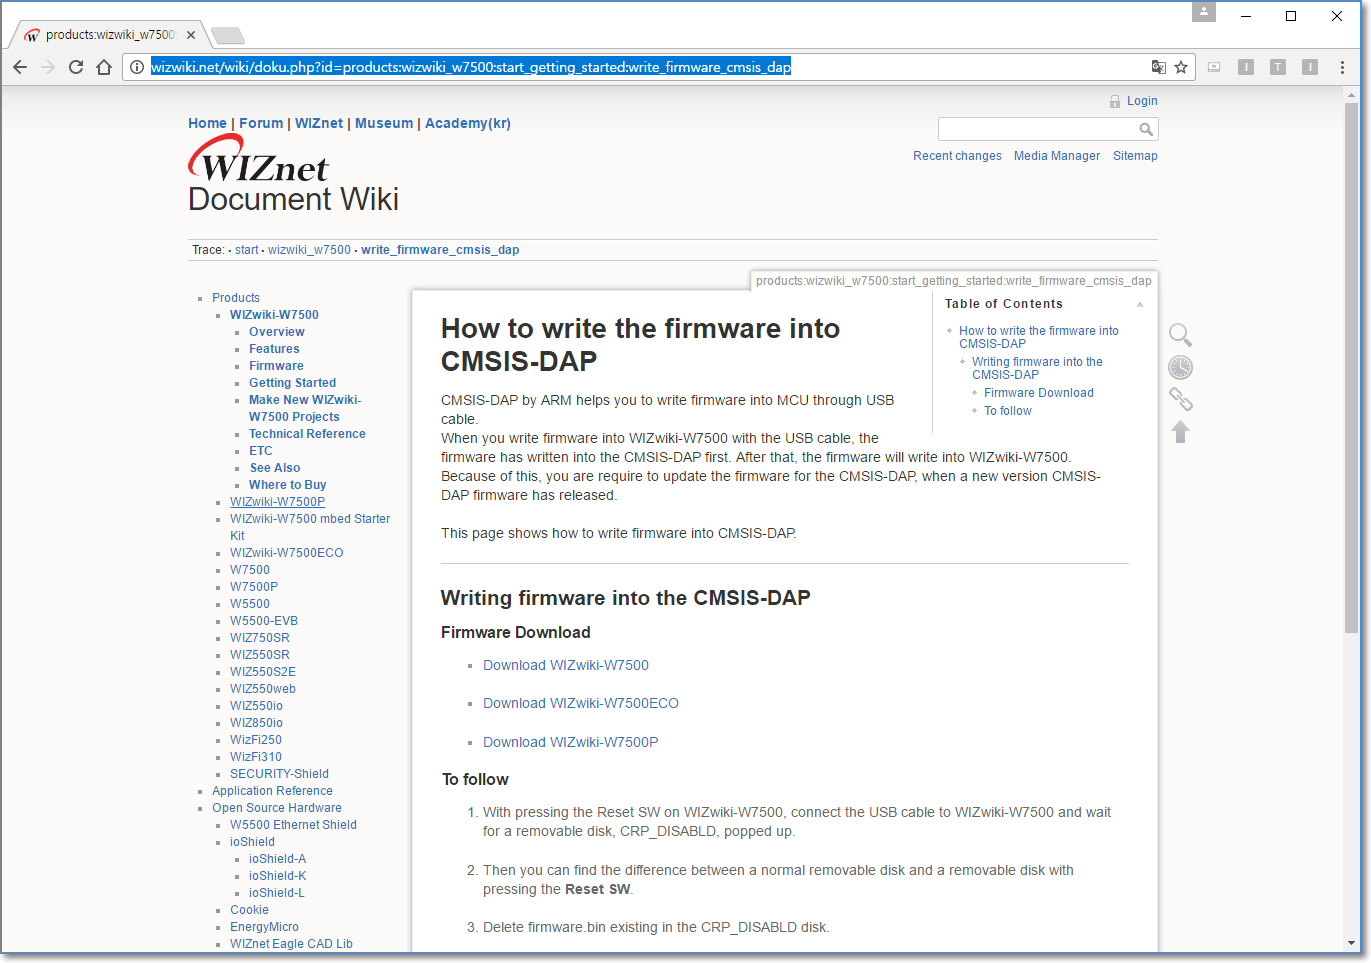Open WIZwiki-W7500ECO sidebar item
Viewport: 1371px width, 963px height.
point(286,553)
